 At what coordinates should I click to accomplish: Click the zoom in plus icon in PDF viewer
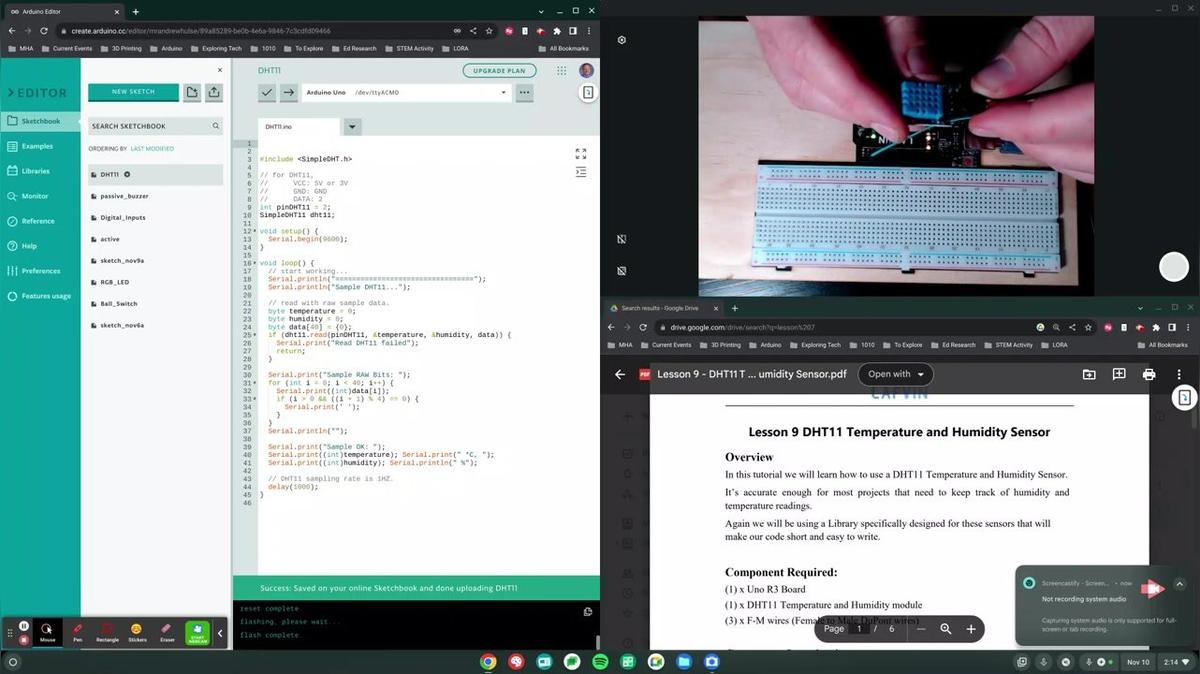971,629
